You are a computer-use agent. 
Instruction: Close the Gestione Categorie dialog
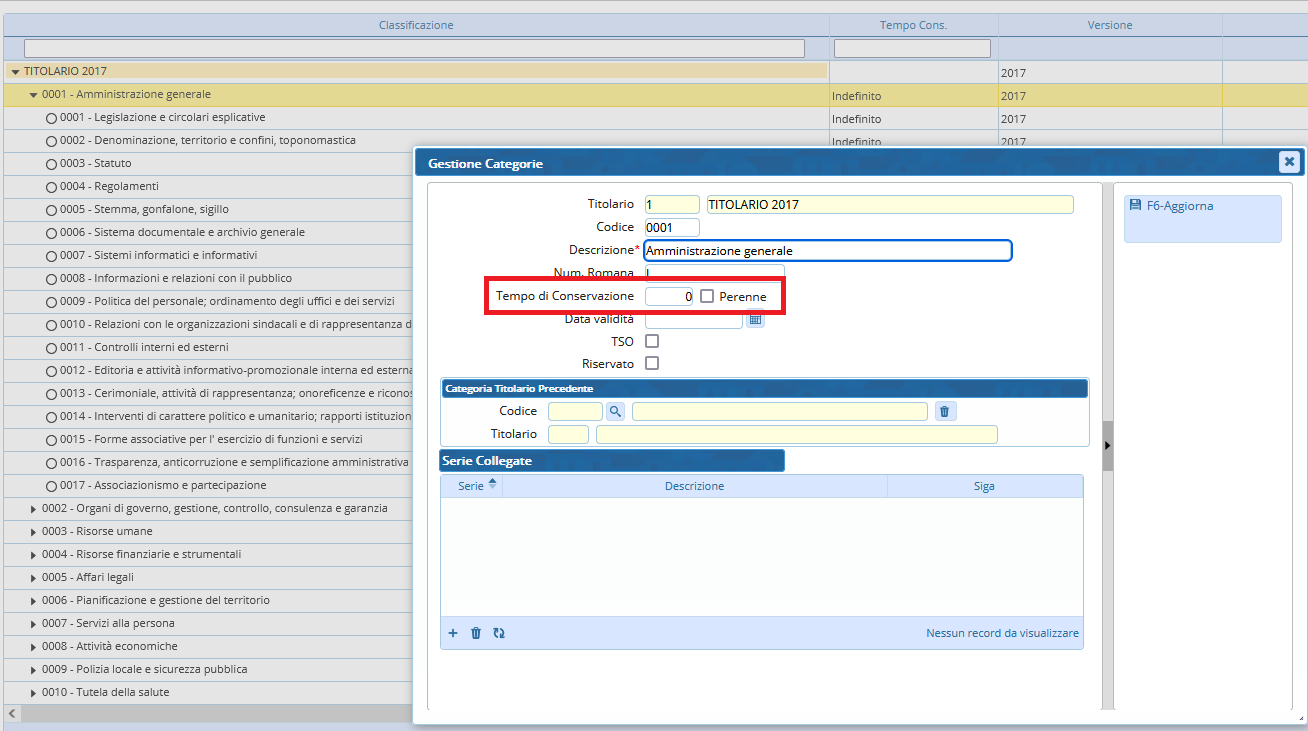point(1289,162)
